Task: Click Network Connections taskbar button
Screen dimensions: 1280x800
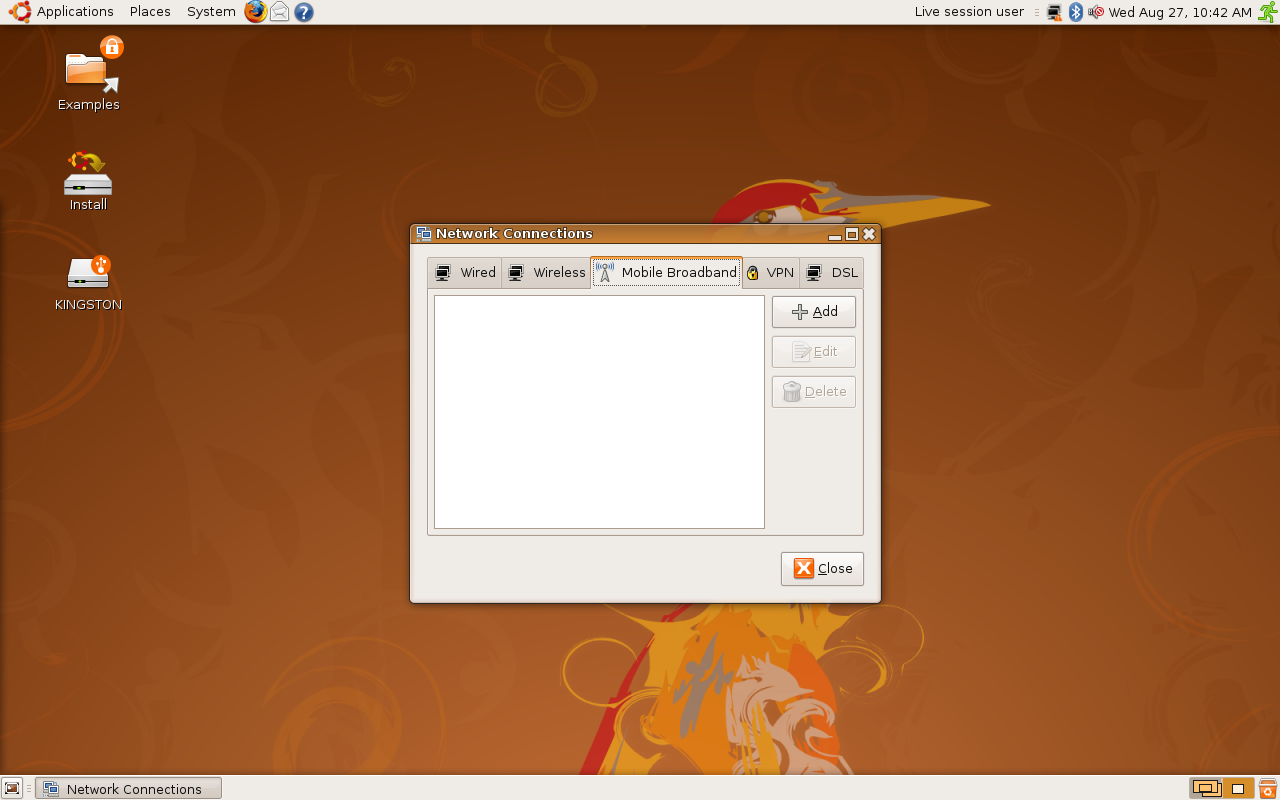Action: (128, 788)
